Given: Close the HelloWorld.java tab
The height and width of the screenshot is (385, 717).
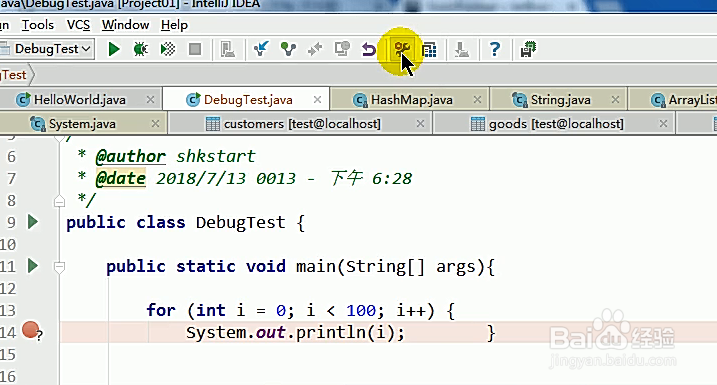Looking at the screenshot, I should pos(150,100).
